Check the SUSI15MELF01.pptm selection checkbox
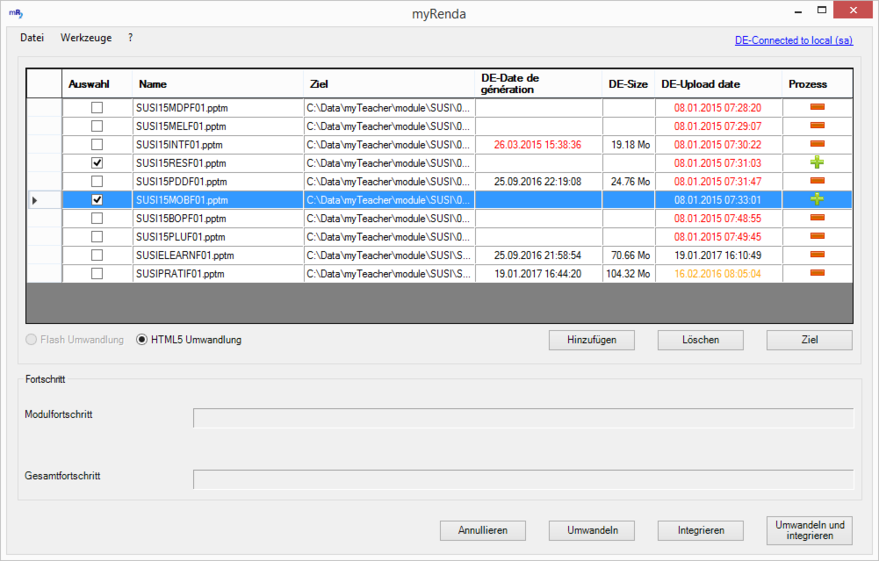The image size is (879, 561). (97, 126)
